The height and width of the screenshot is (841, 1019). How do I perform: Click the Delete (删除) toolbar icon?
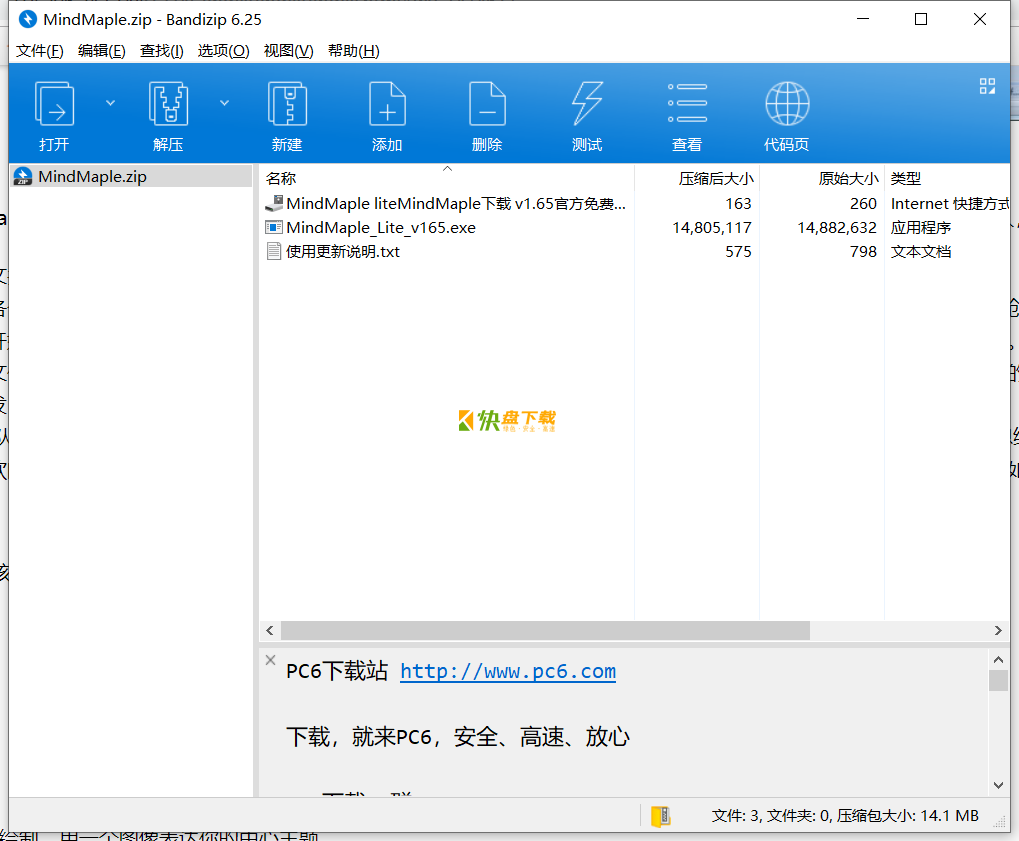point(487,103)
